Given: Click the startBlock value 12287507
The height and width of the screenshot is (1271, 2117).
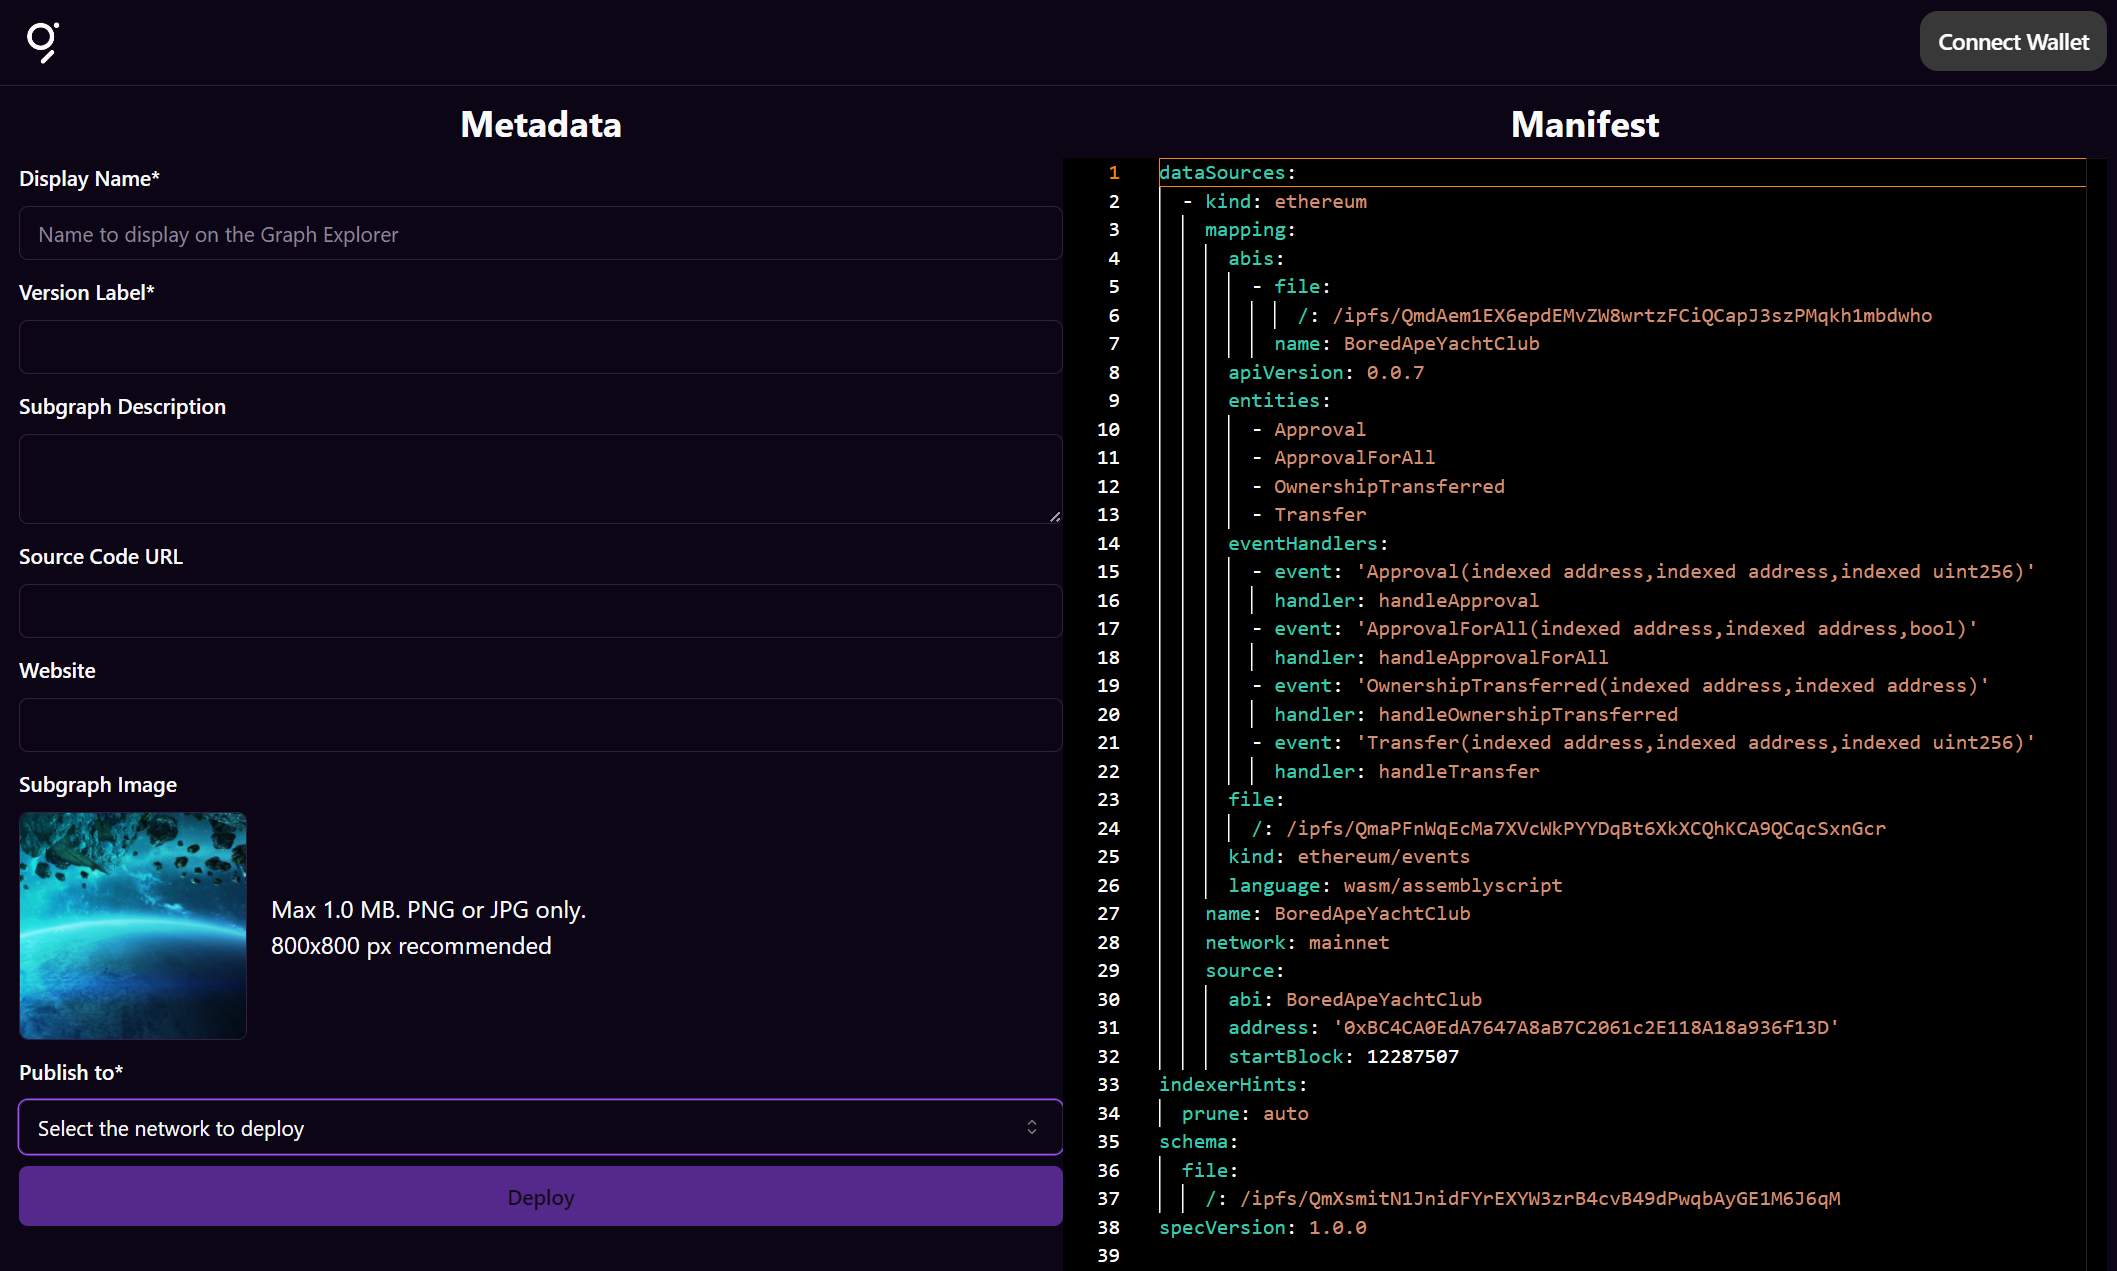Looking at the screenshot, I should point(1412,1057).
